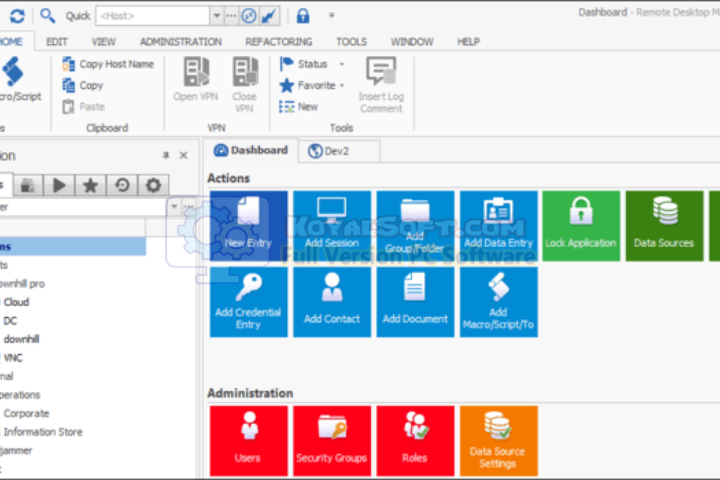Image resolution: width=720 pixels, height=480 pixels.
Task: Open the VIEW ribbon tab
Action: point(104,42)
